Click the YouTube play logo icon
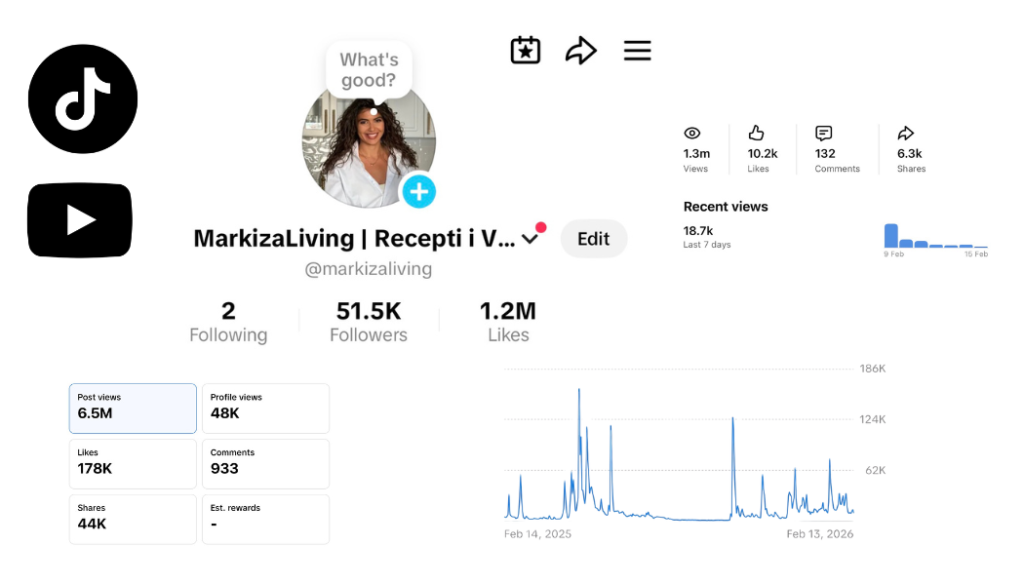The image size is (1024, 585). (x=80, y=220)
